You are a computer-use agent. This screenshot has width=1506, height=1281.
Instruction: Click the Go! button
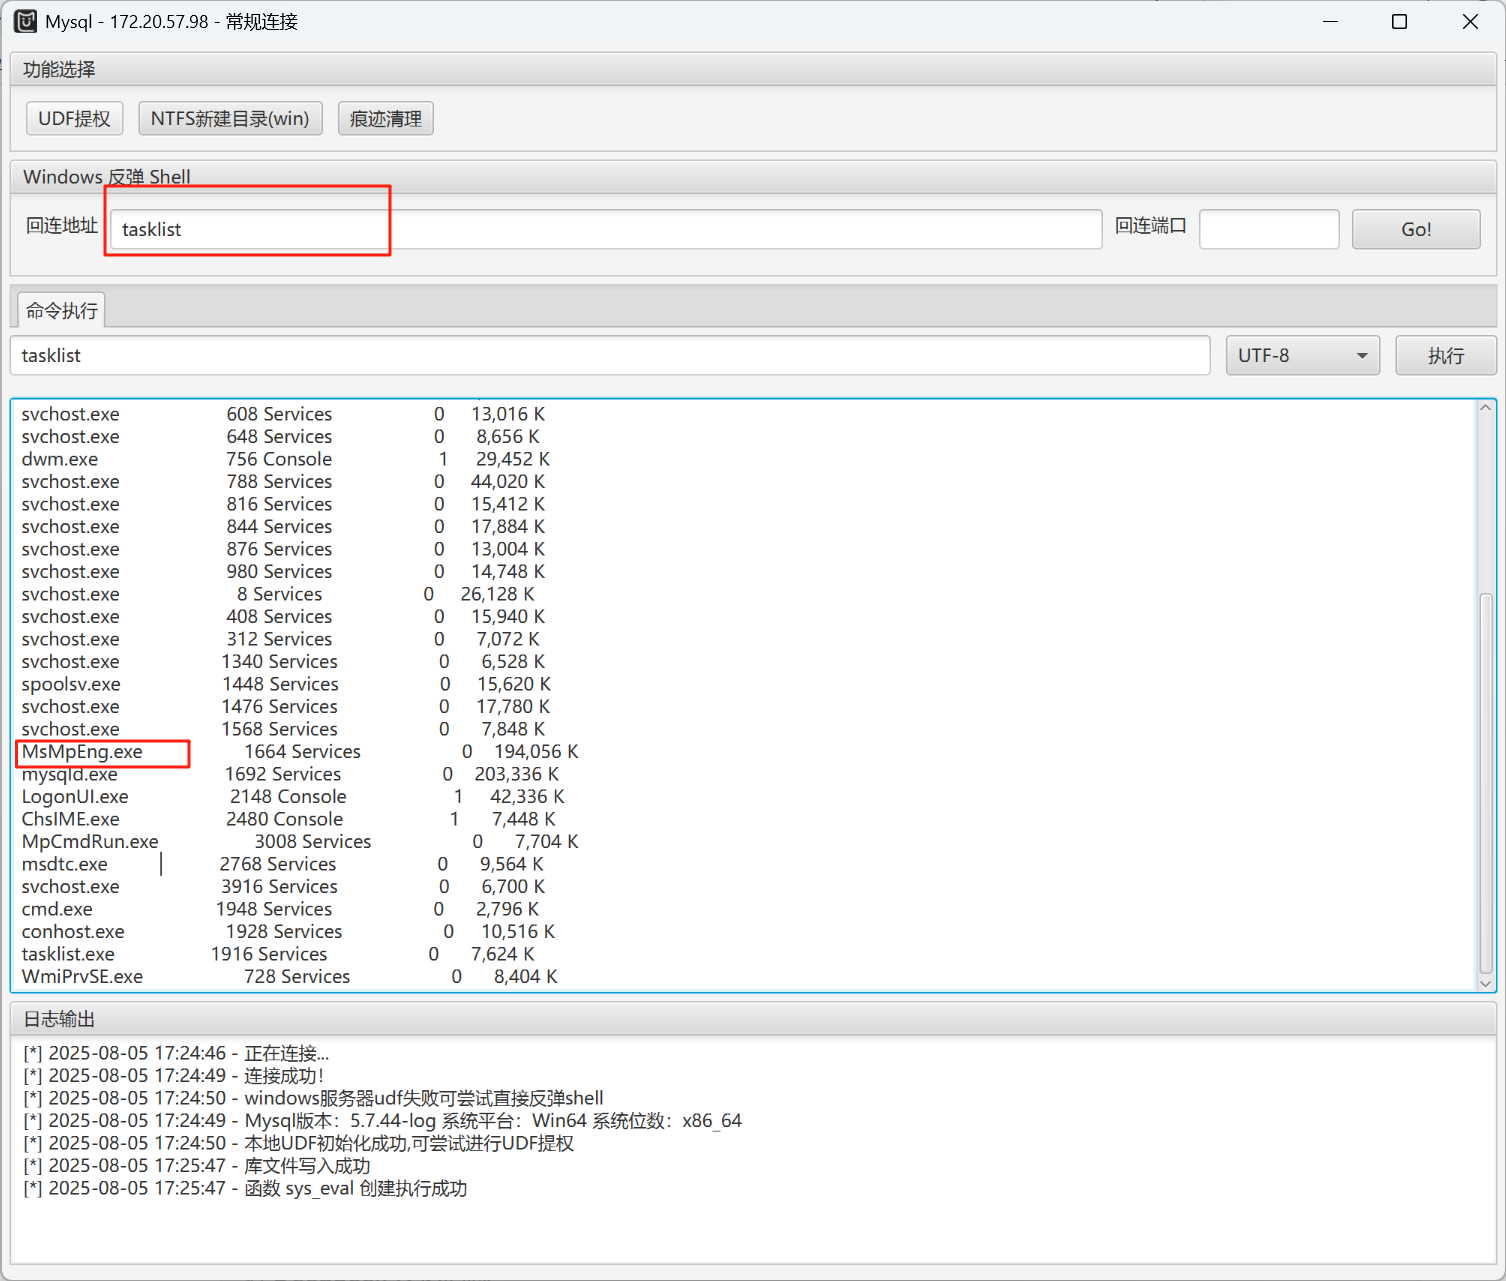pos(1416,229)
